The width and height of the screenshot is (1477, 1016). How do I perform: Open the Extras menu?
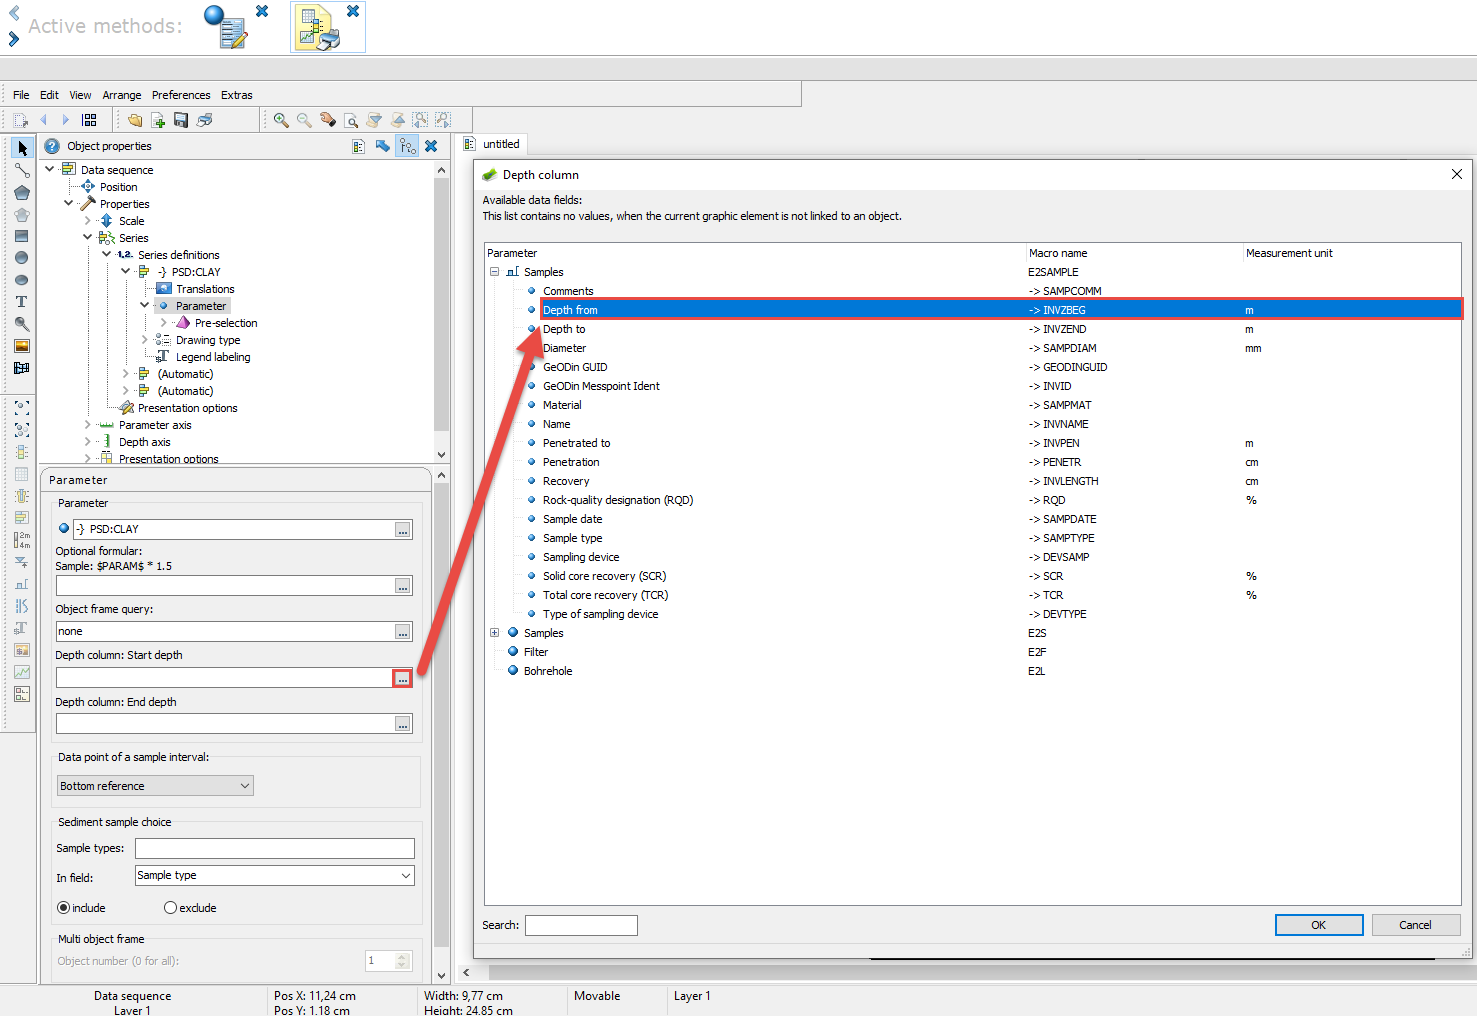tap(237, 95)
